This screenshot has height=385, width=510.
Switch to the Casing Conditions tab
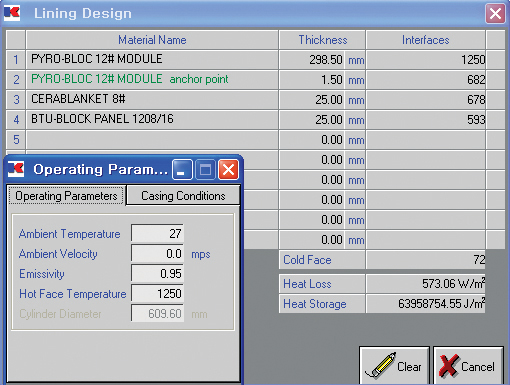point(183,196)
